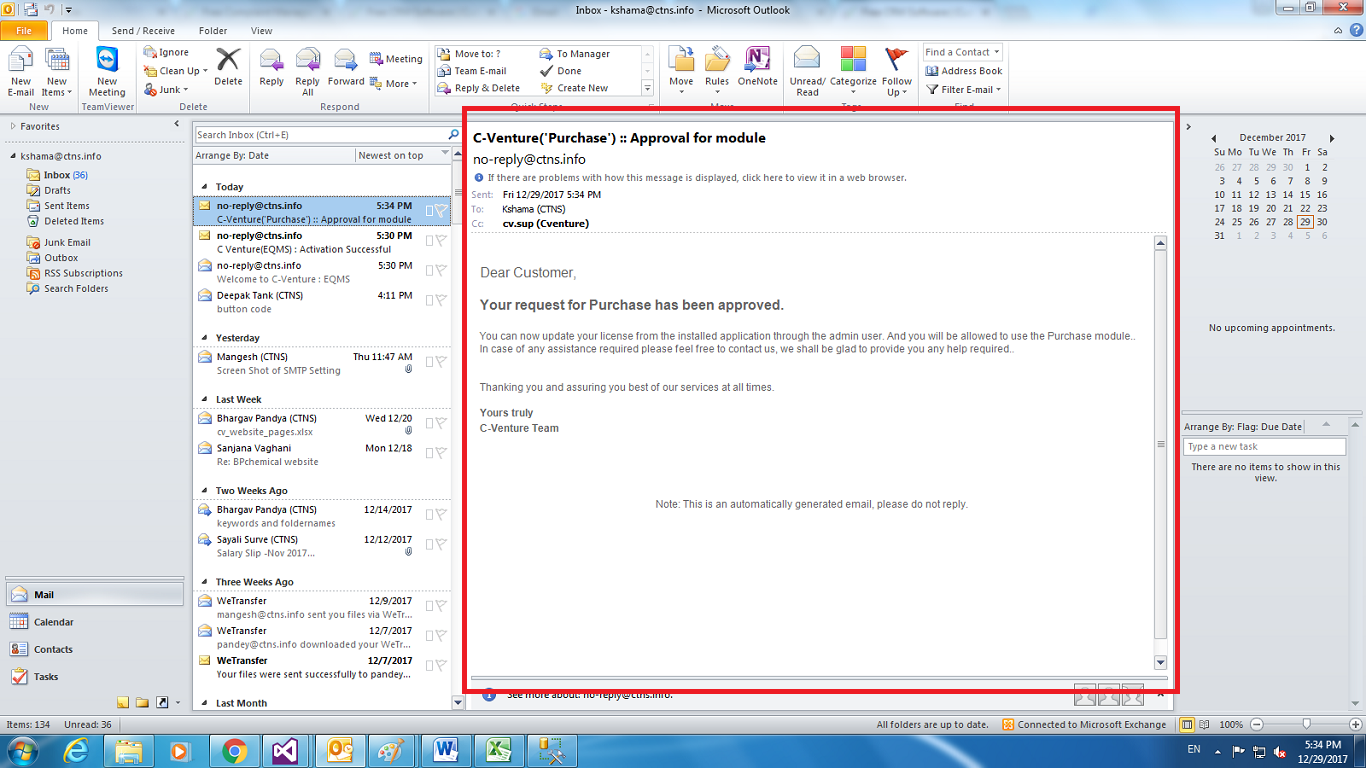The image size is (1366, 768).
Task: Switch to the Contacts module
Action: (x=94, y=649)
